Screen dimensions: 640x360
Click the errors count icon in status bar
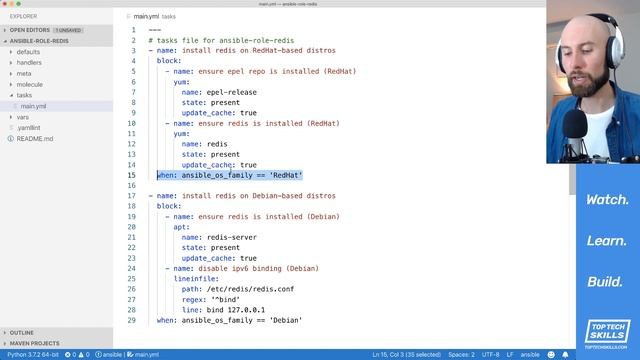click(68, 355)
